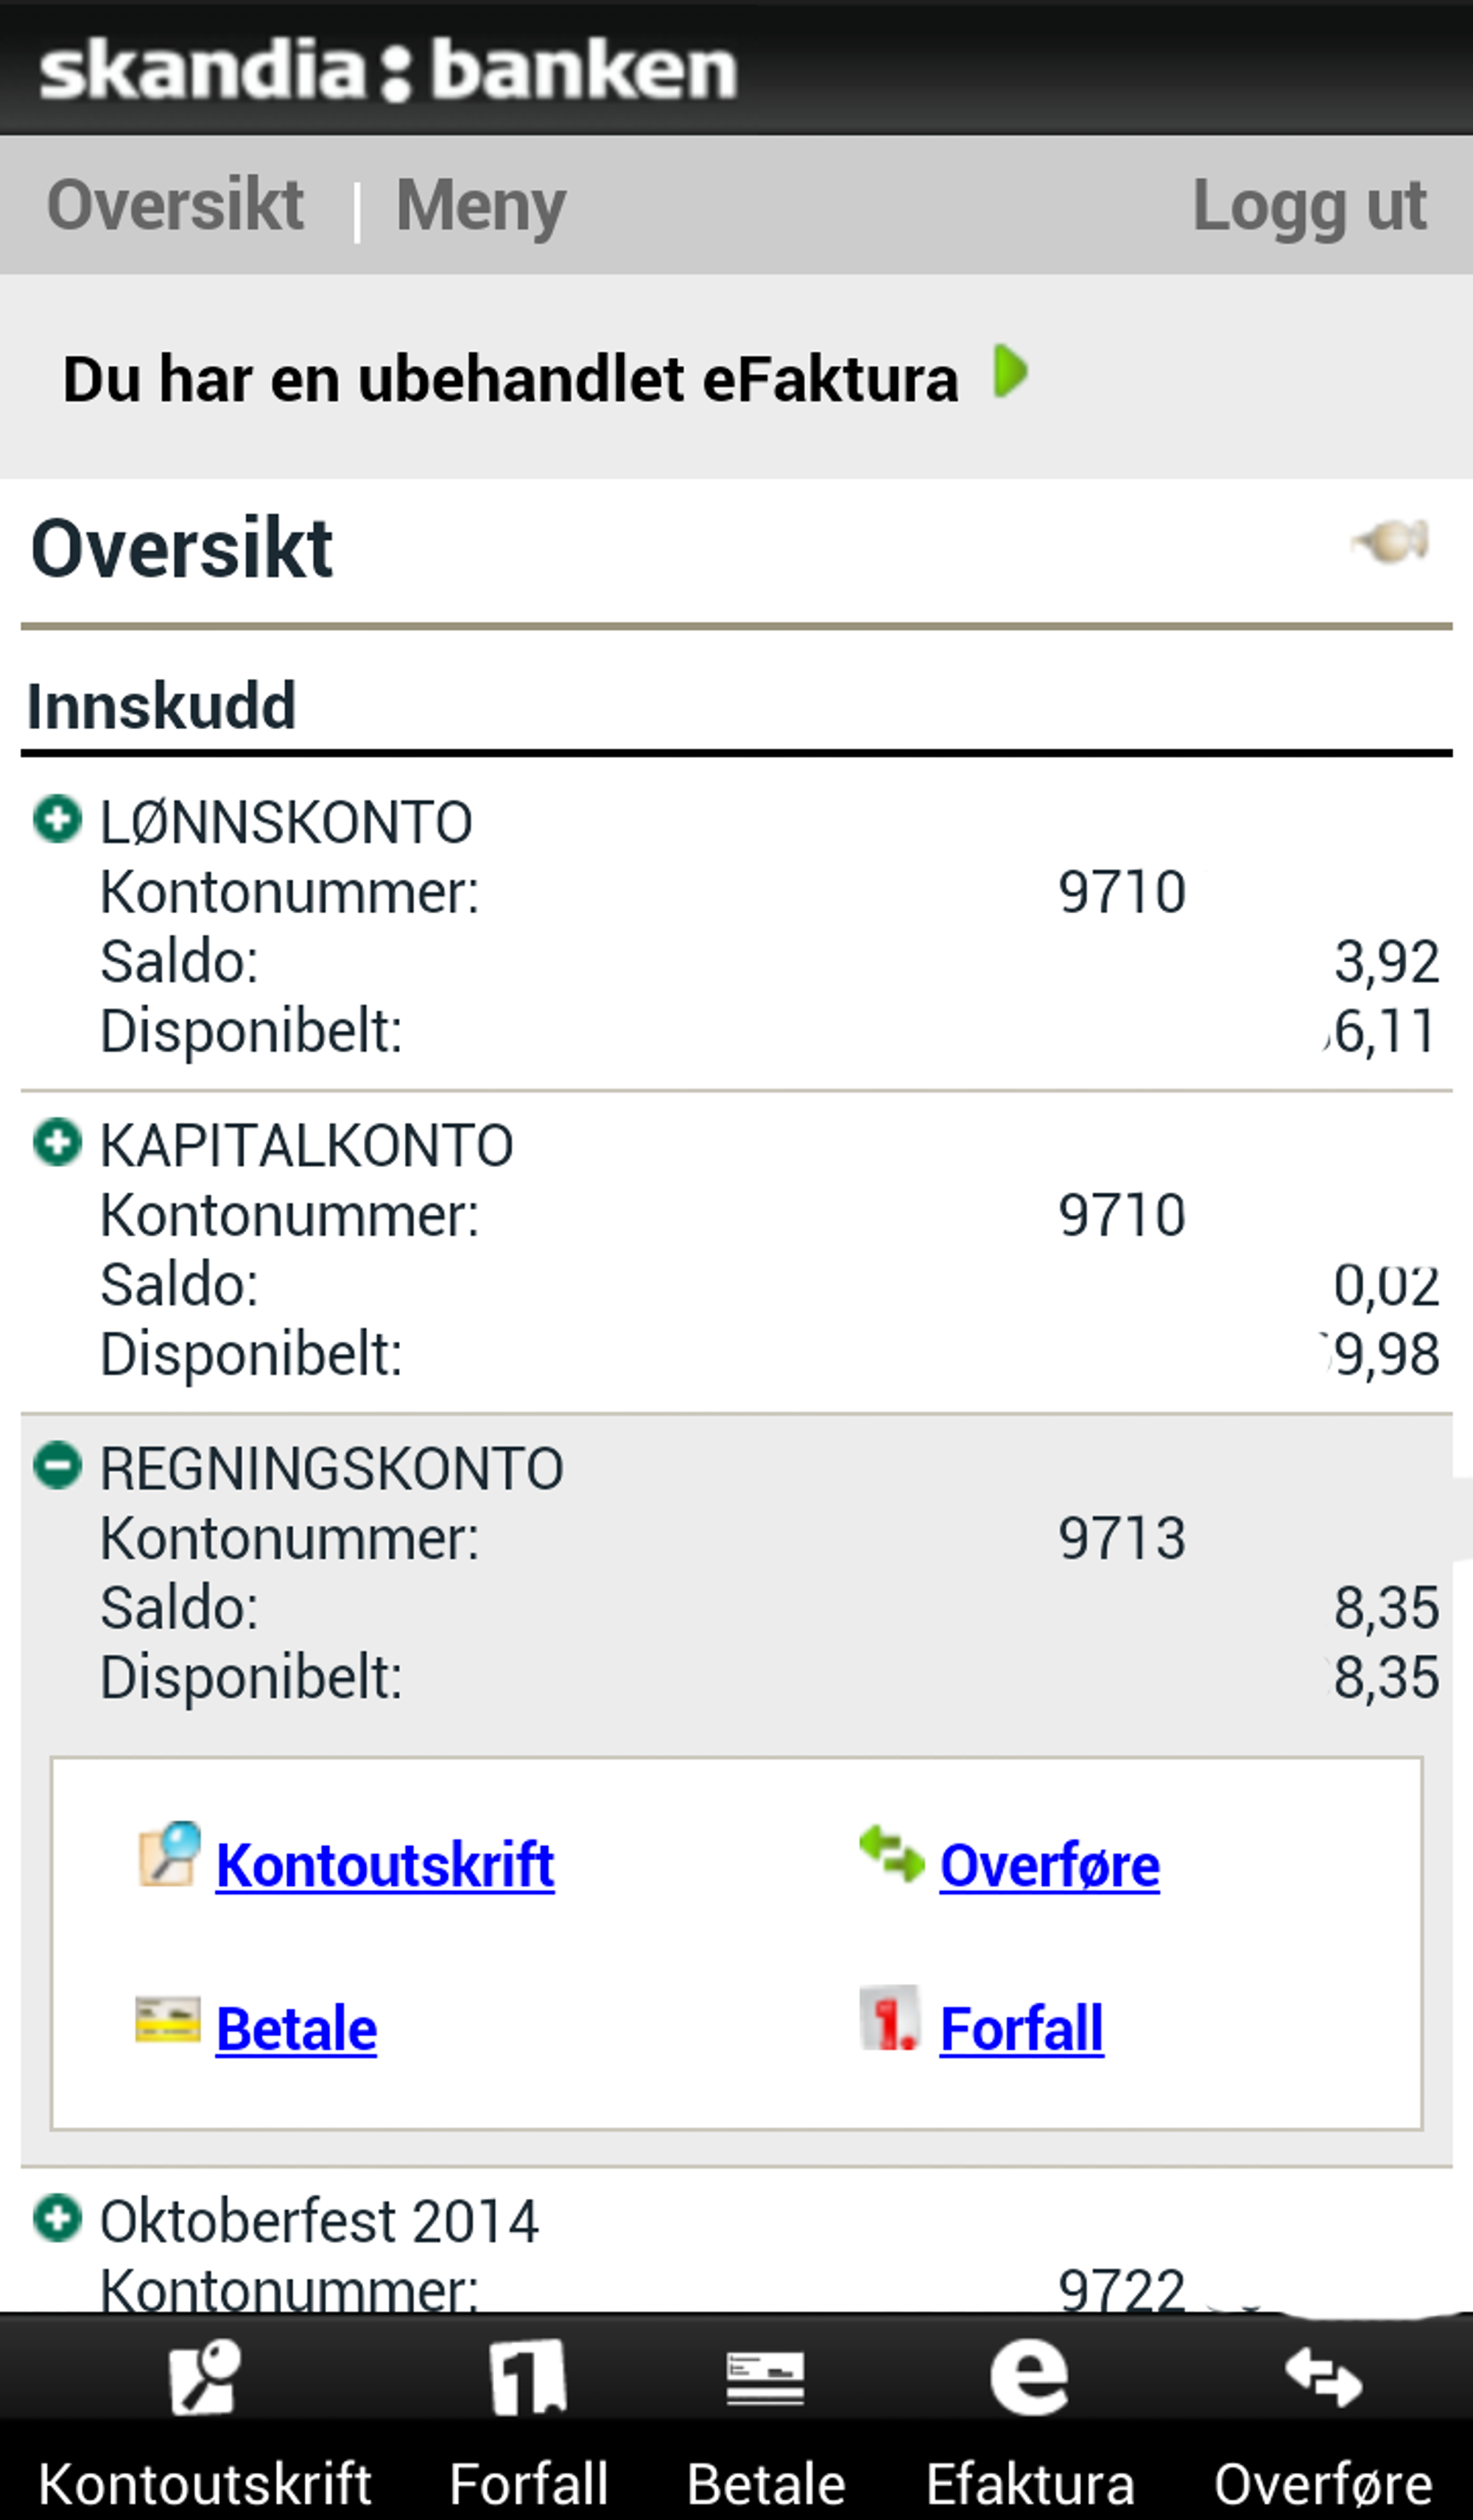Viewport: 1473px width, 2520px height.
Task: Tap the green arrows Overføre icon
Action: [891, 1855]
